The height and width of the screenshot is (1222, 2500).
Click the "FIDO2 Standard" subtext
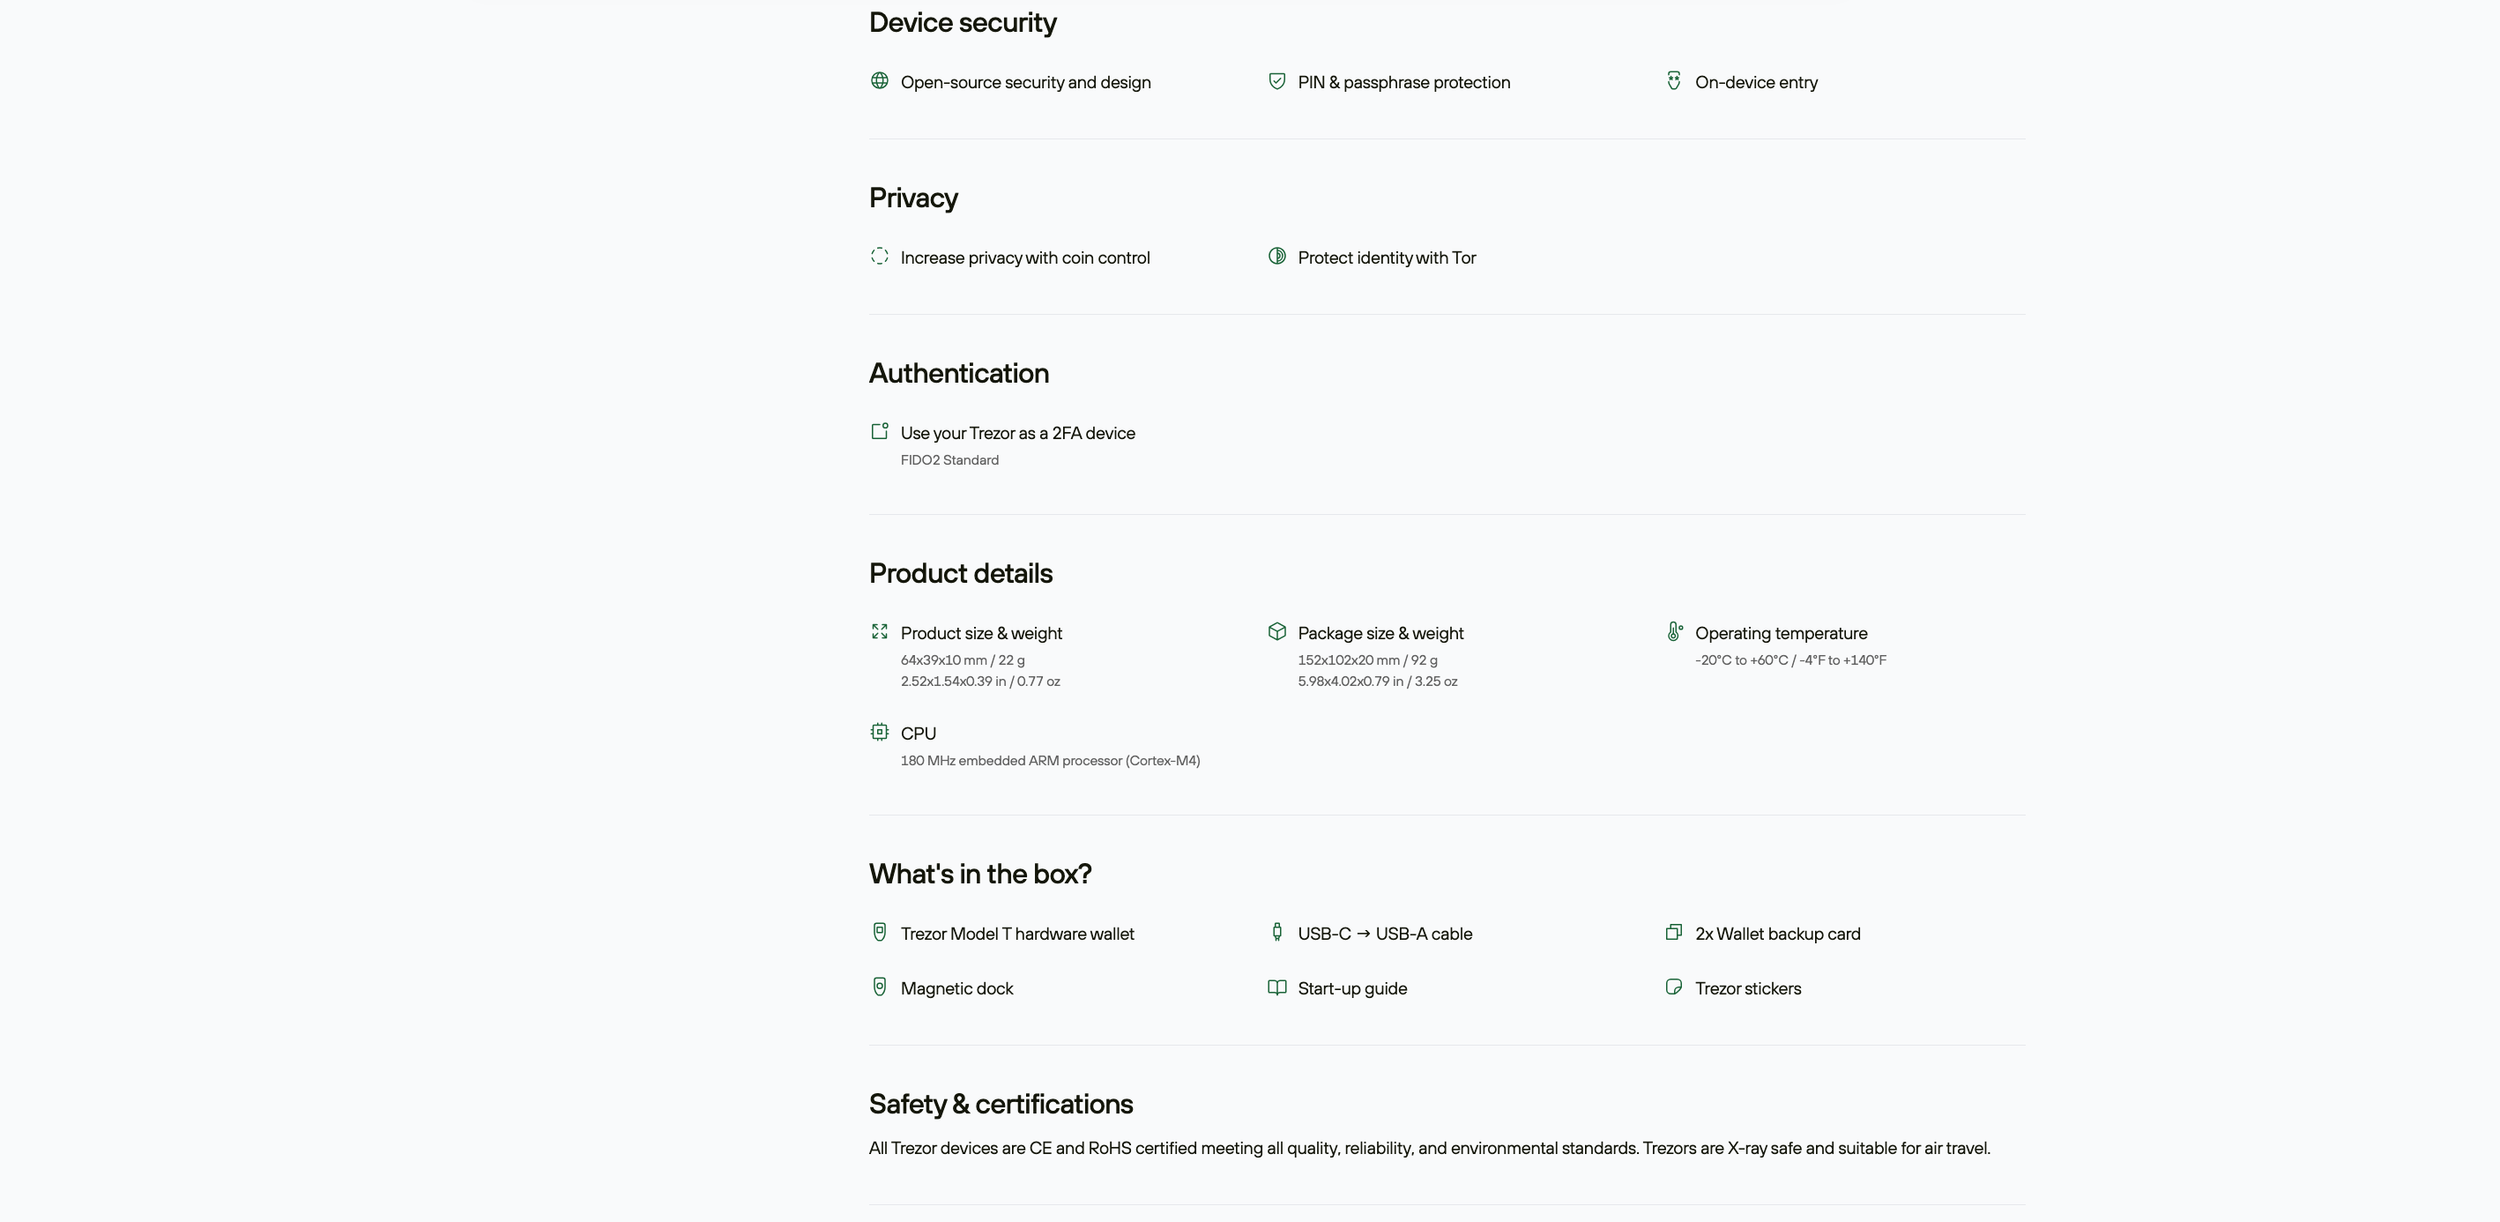click(949, 460)
